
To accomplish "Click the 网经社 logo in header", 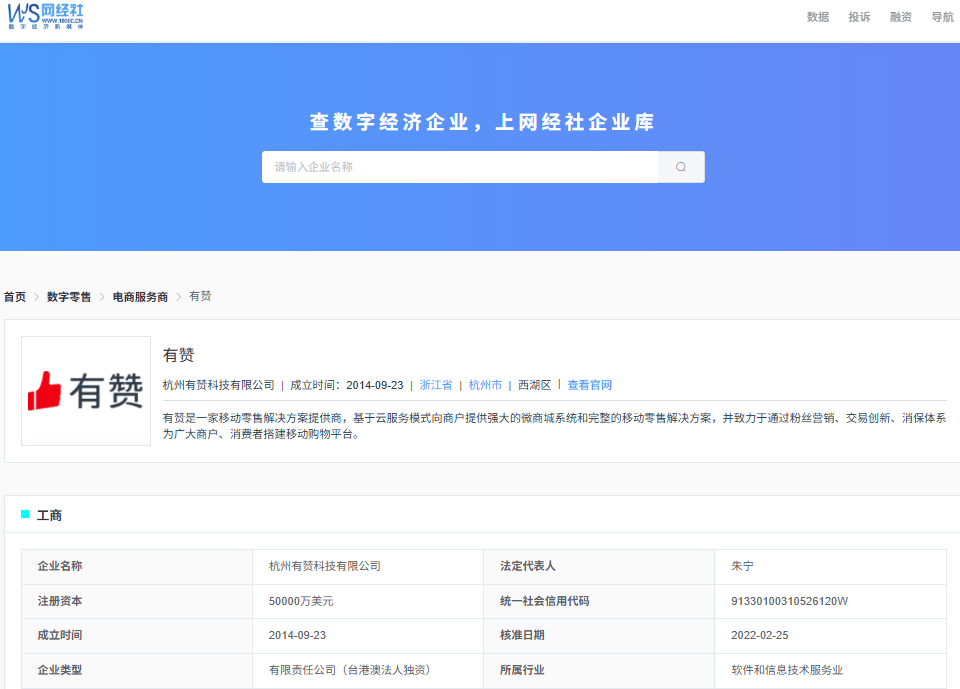I will [x=46, y=15].
